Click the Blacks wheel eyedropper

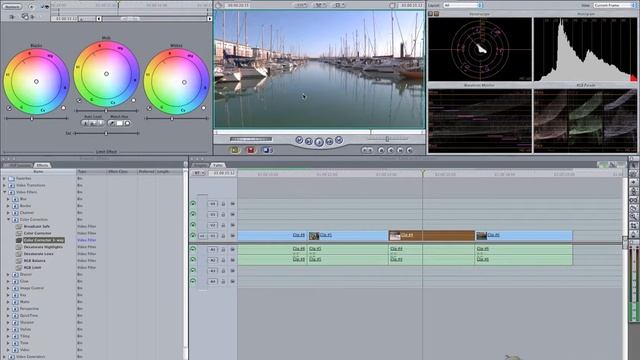9,108
